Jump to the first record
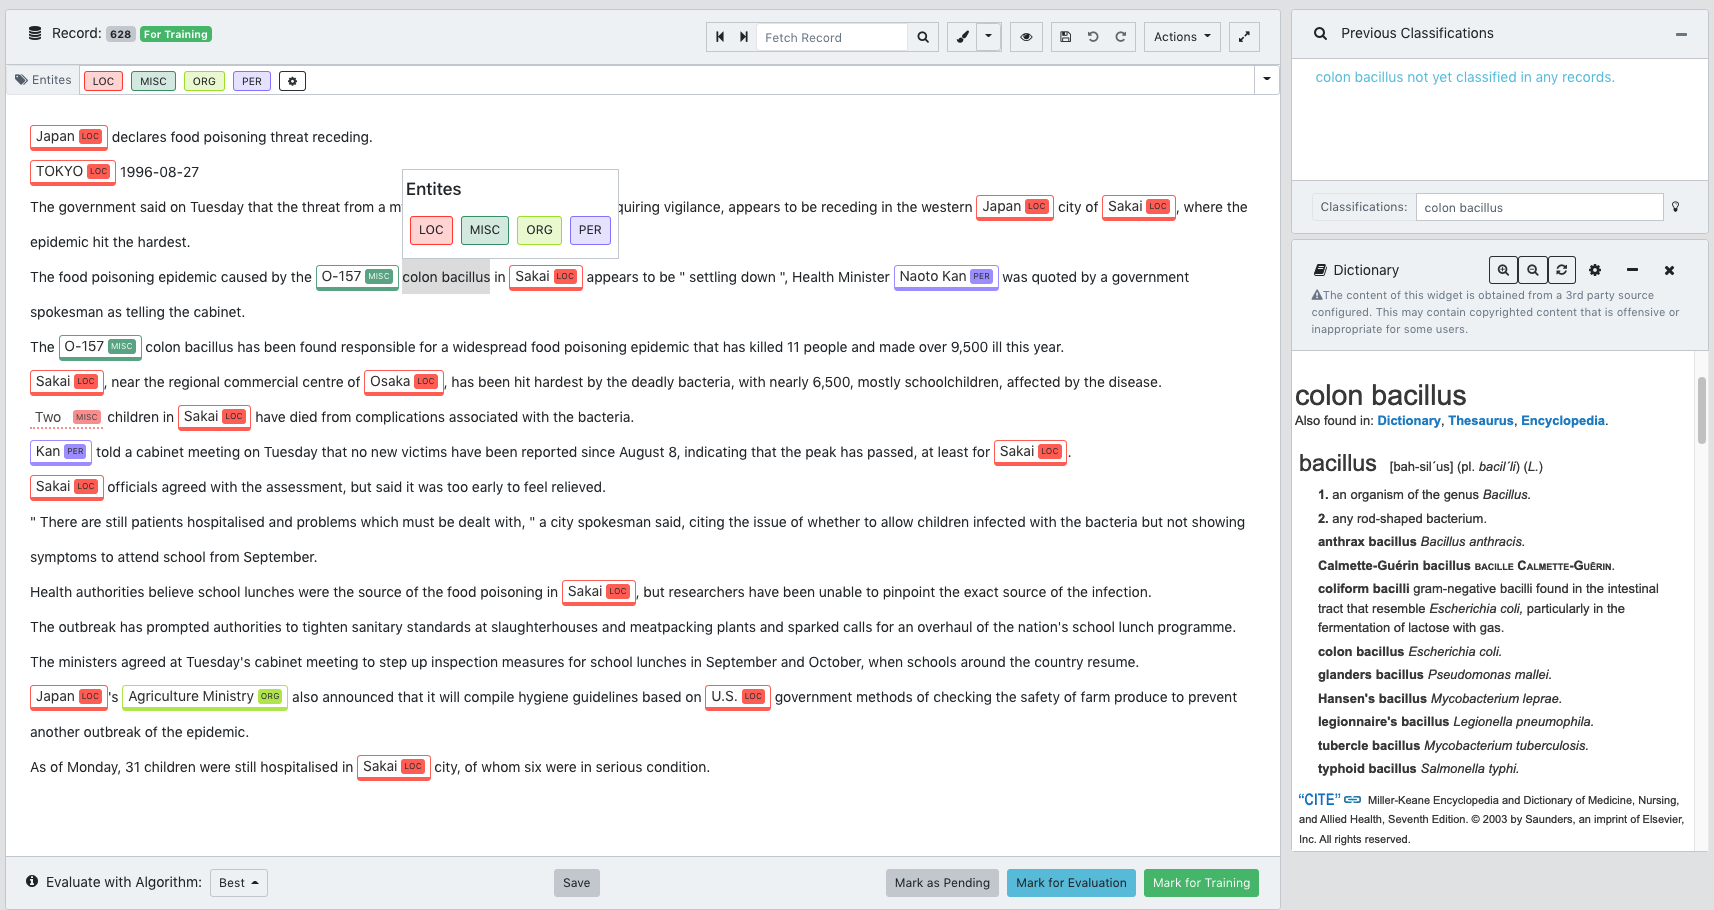 click(x=719, y=36)
